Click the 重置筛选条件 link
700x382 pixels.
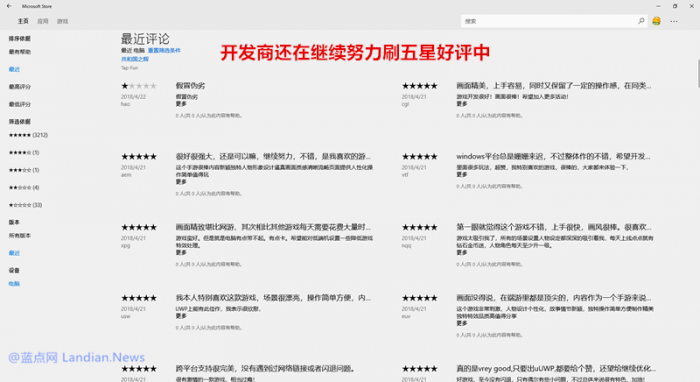point(164,50)
